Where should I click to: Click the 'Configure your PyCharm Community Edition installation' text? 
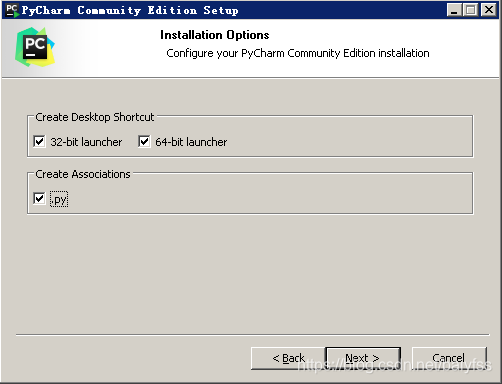point(298,53)
